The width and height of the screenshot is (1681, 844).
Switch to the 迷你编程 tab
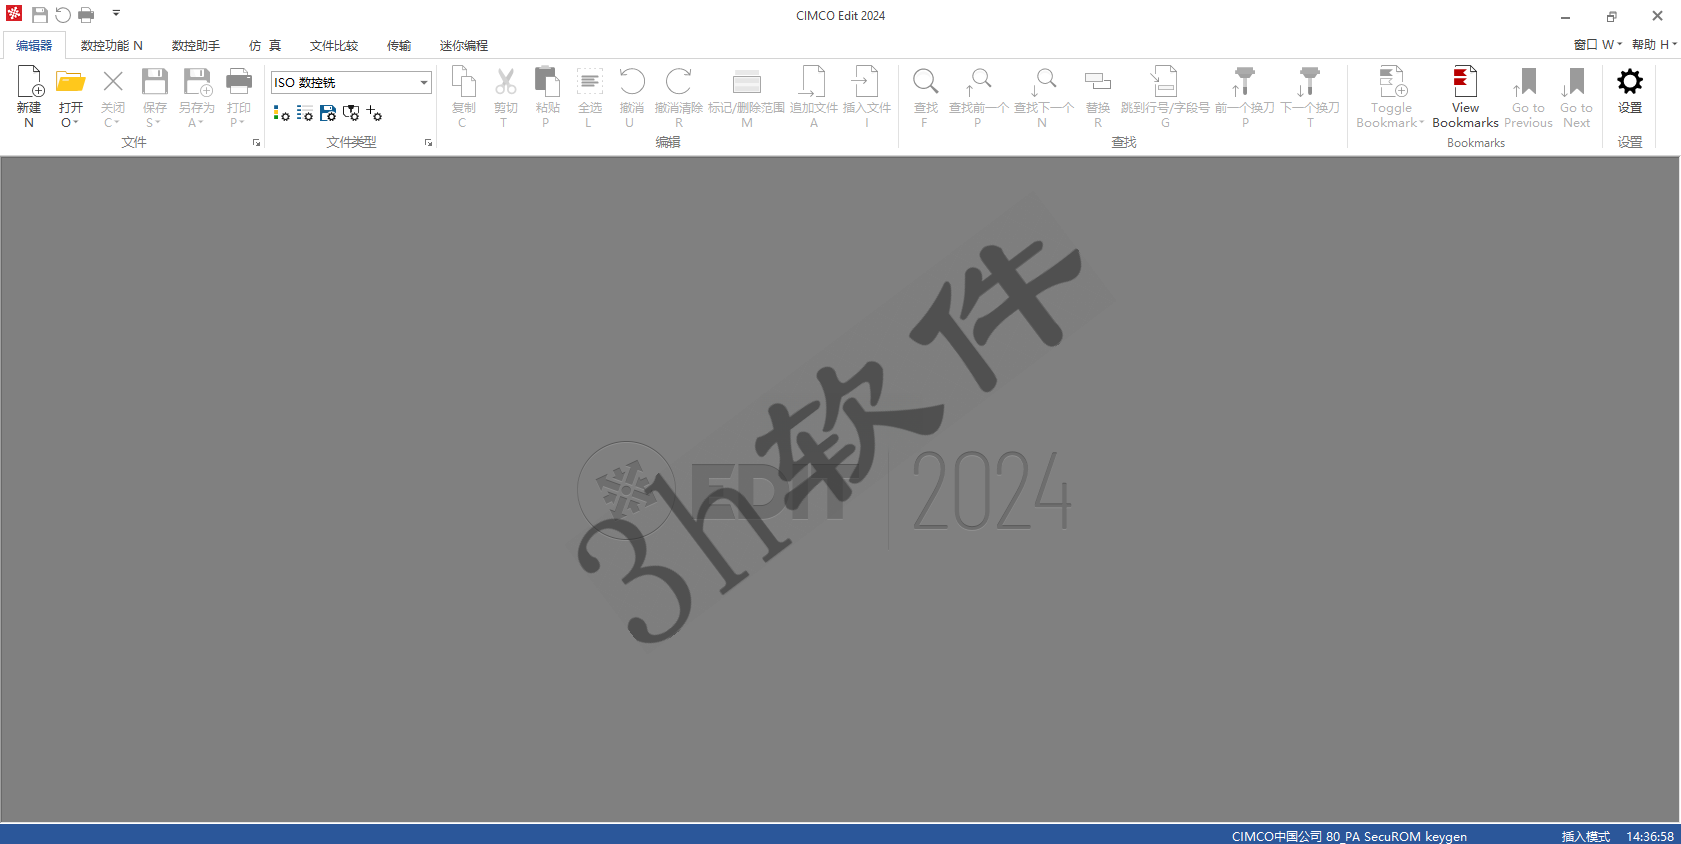pyautogui.click(x=464, y=46)
